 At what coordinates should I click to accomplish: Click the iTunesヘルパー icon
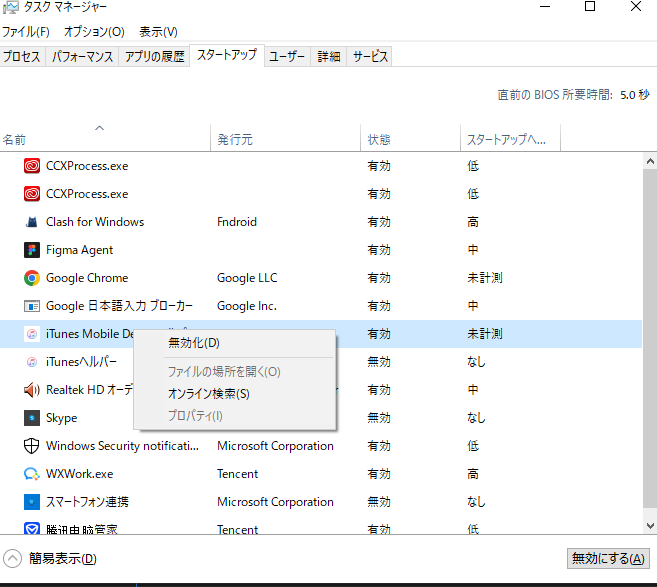click(x=32, y=362)
